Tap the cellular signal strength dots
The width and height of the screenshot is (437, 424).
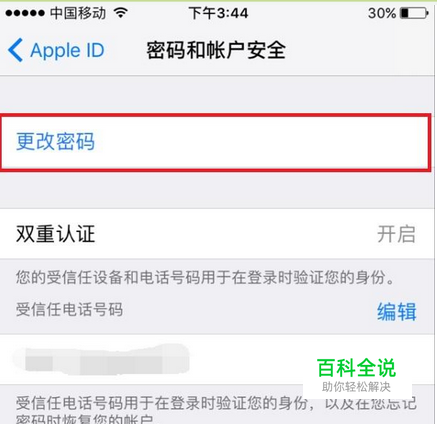[x=25, y=13]
